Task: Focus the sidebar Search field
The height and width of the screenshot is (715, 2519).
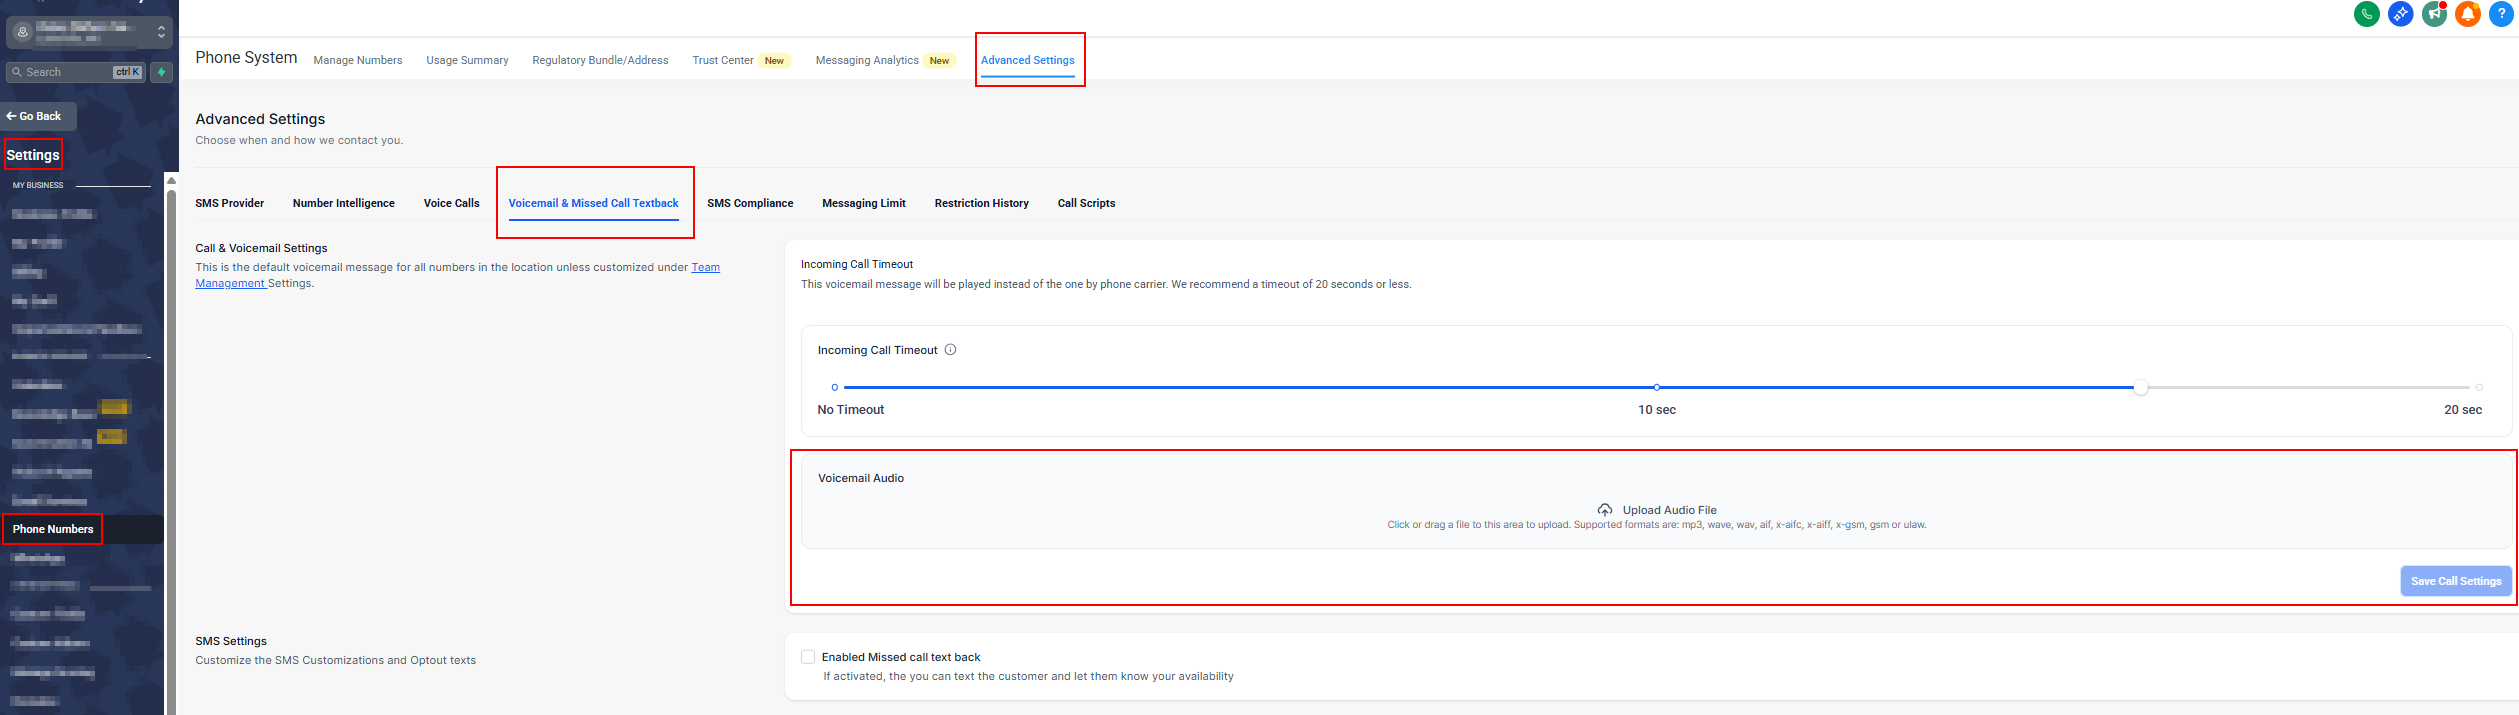Action: tap(76, 72)
